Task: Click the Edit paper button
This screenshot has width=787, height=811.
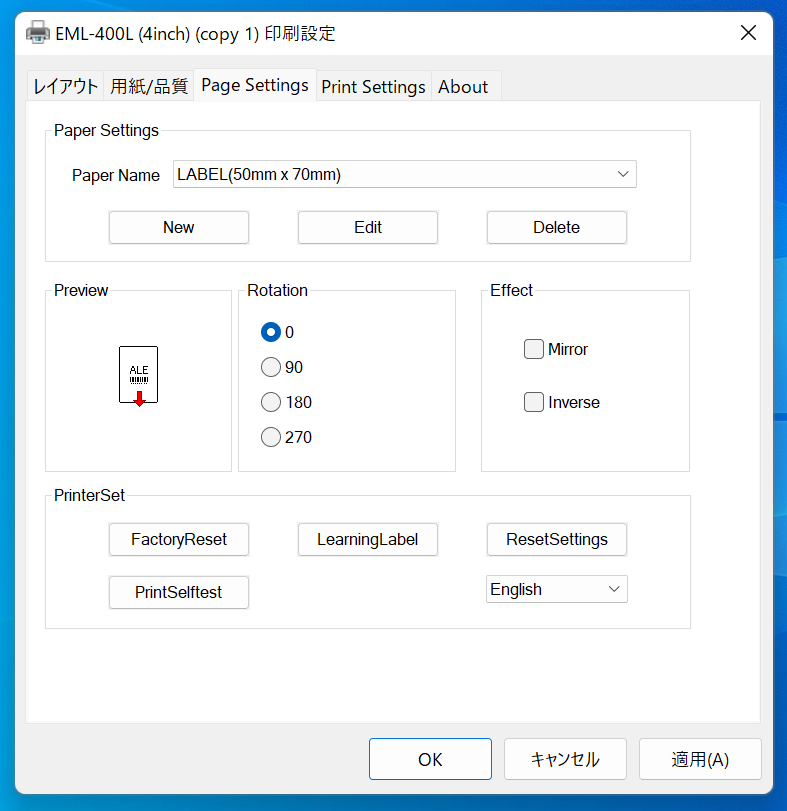Action: point(368,228)
